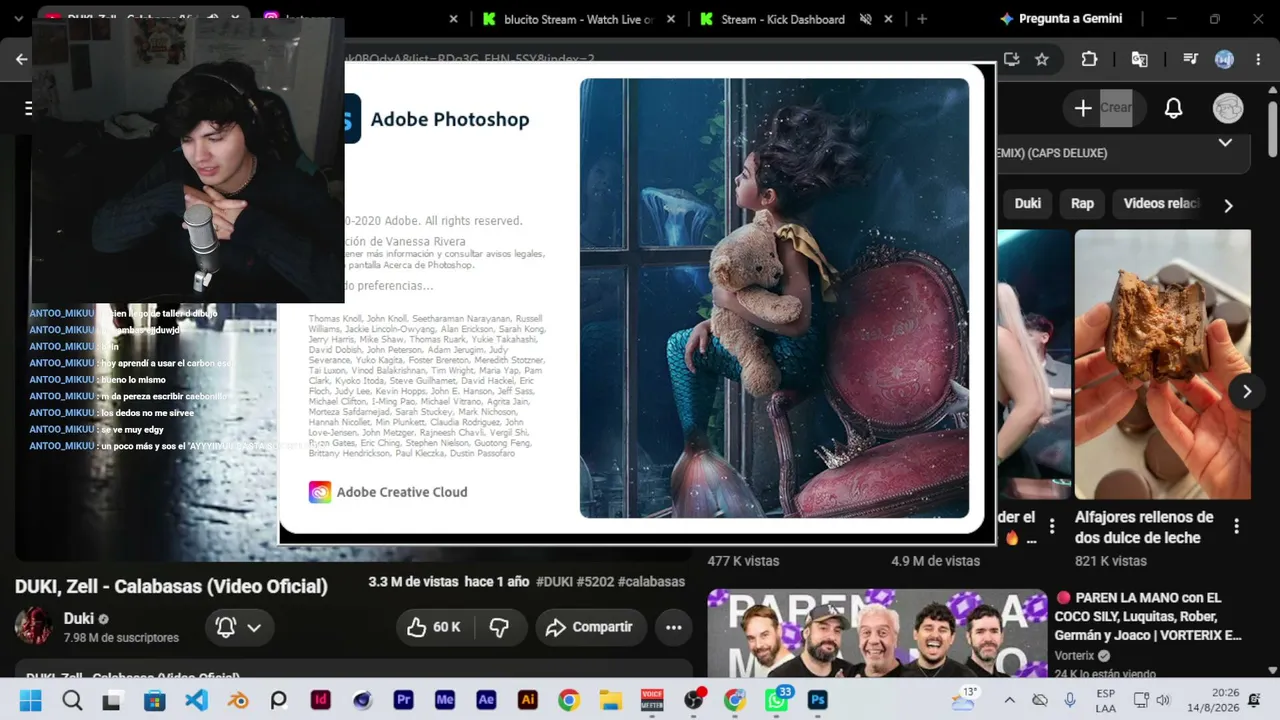Launch Blender from the taskbar
Image resolution: width=1280 pixels, height=720 pixels.
click(238, 700)
